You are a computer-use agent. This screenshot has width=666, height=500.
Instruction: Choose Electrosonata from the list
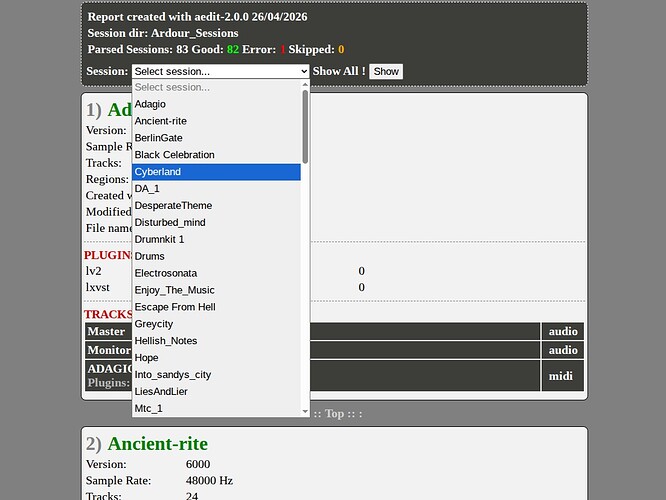pyautogui.click(x=216, y=273)
